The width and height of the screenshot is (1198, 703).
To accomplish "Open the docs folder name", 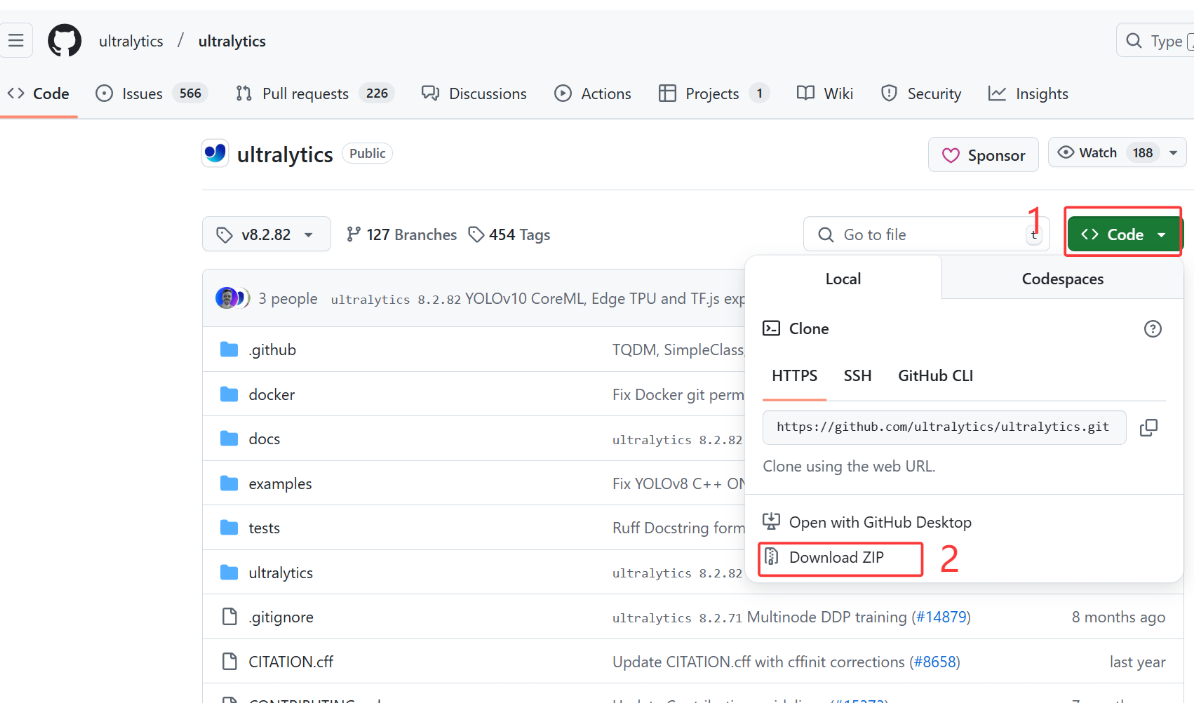I will [264, 439].
